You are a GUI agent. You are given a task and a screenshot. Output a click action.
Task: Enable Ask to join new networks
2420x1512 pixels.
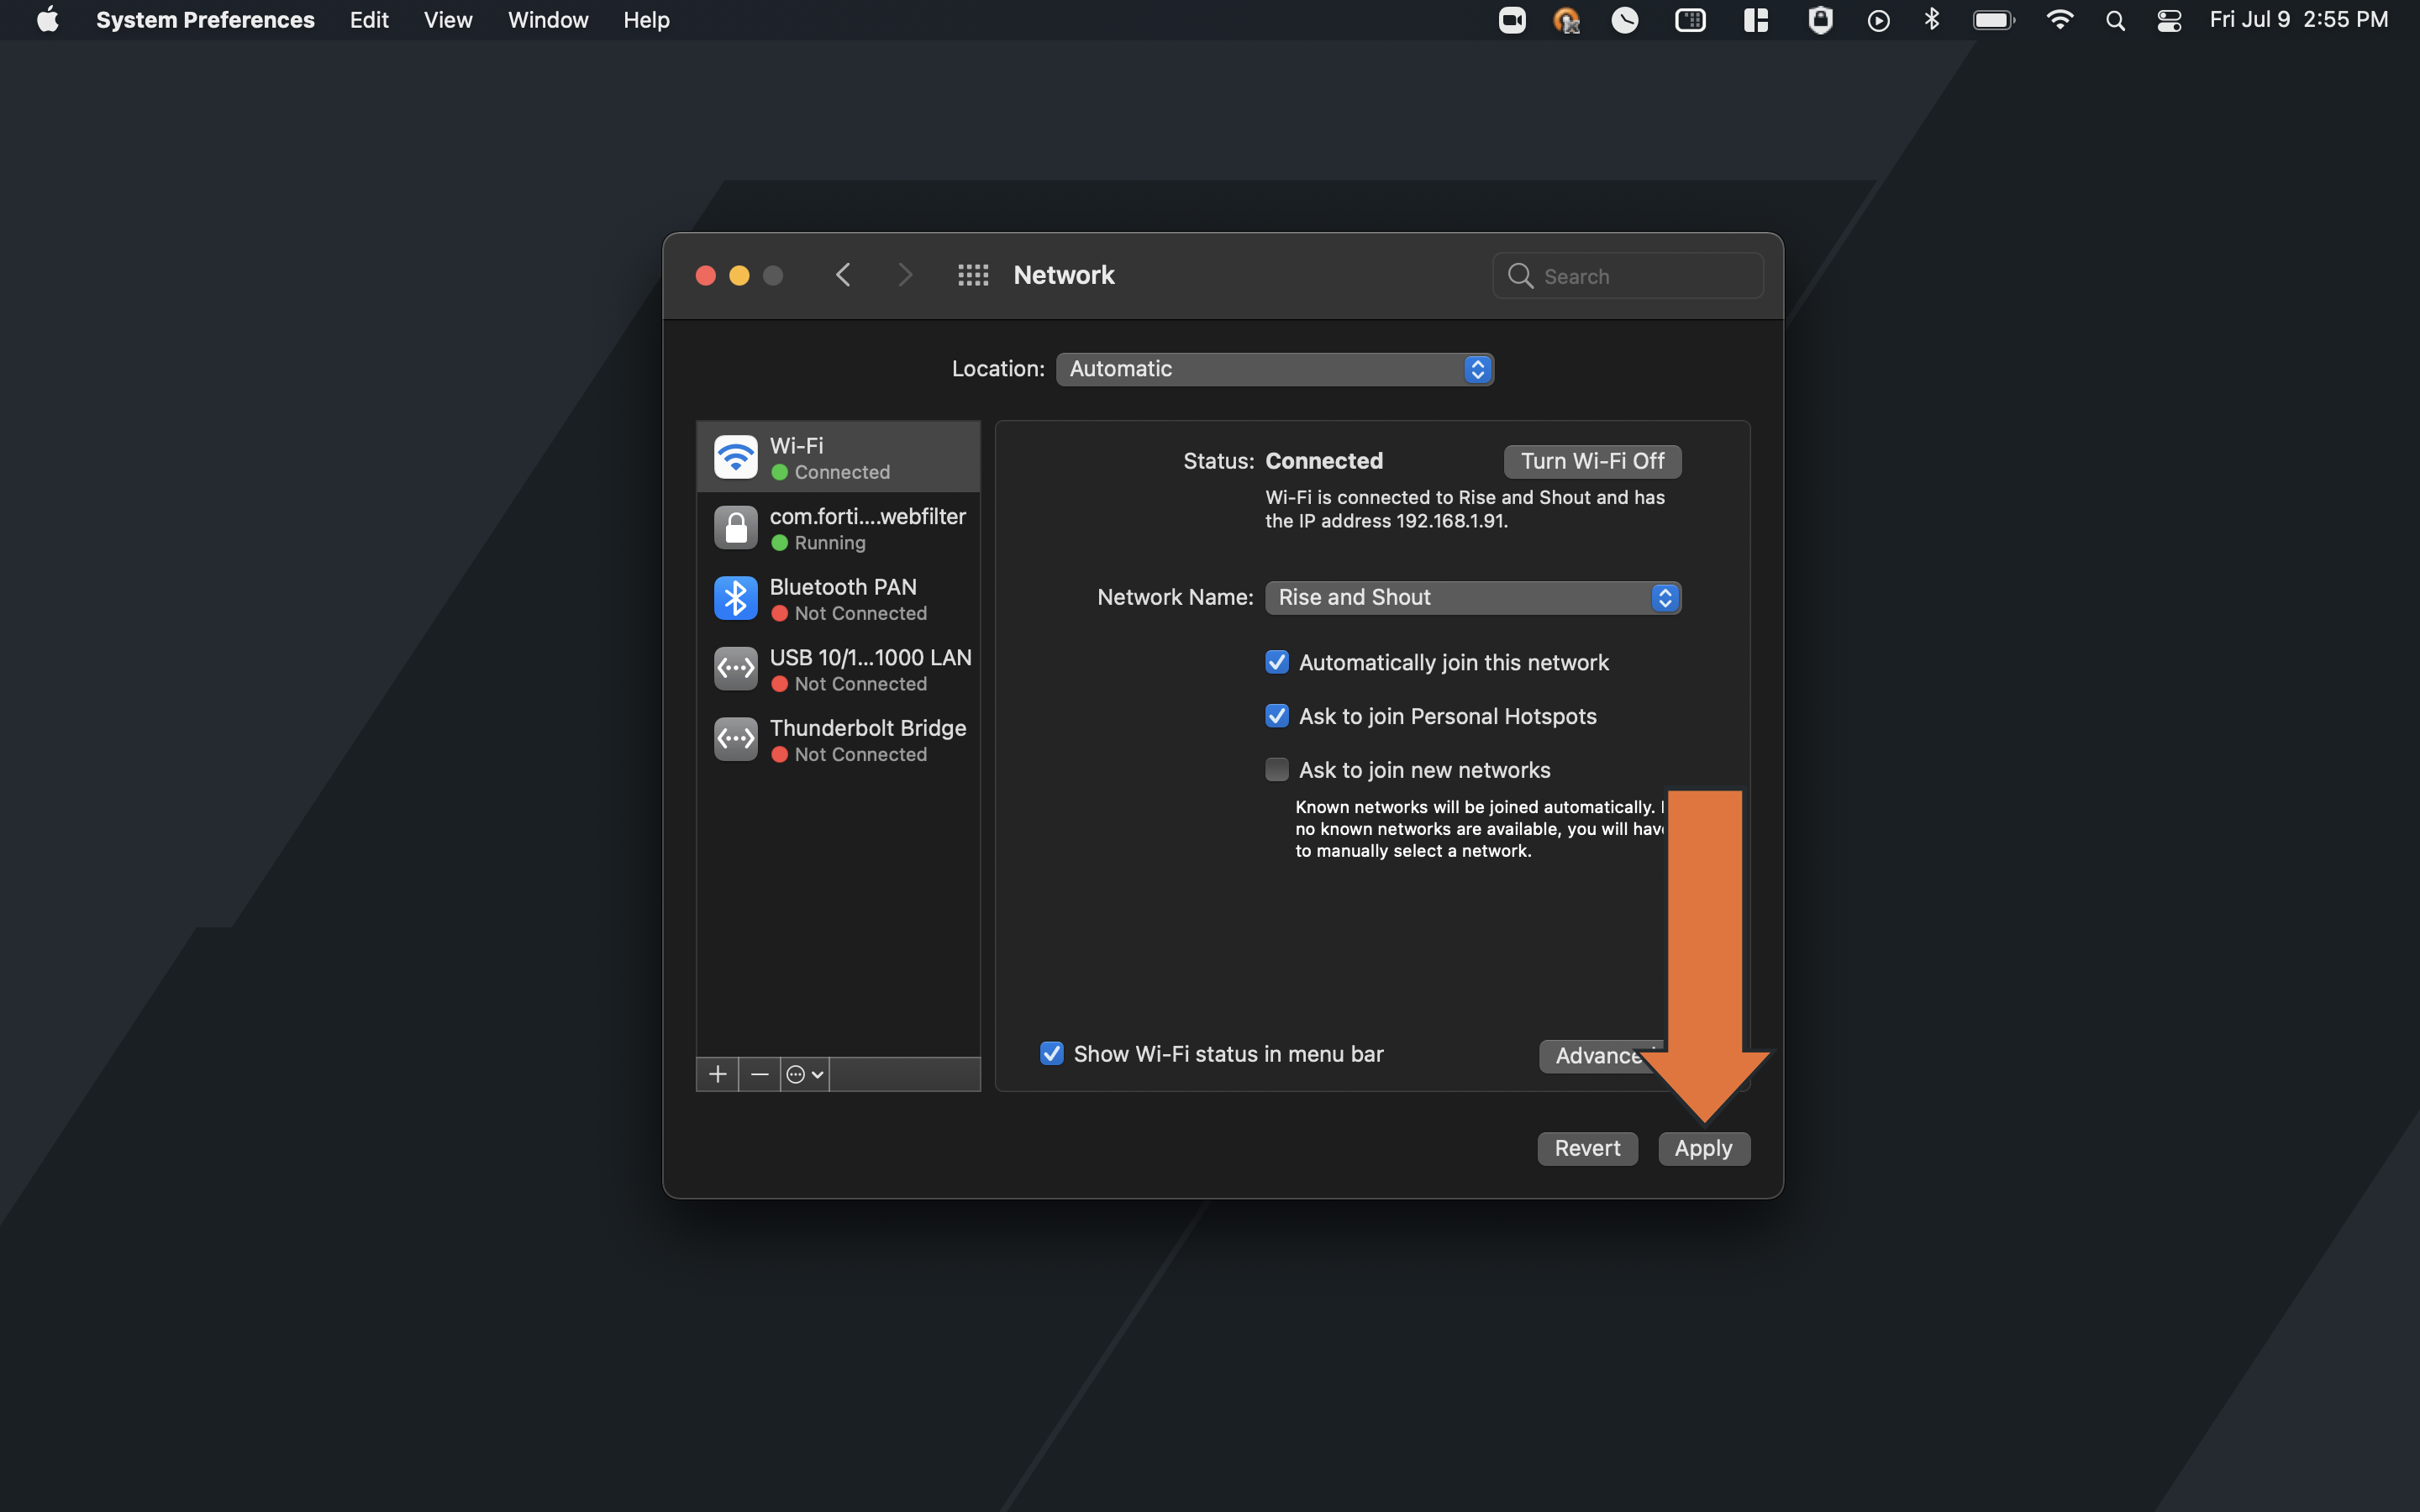(1277, 769)
